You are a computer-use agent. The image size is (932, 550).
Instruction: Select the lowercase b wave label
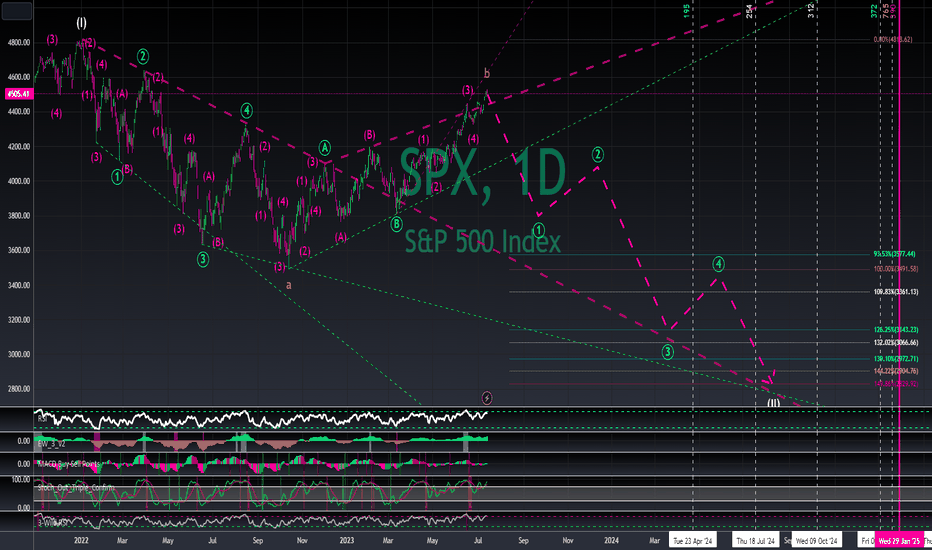pos(487,74)
